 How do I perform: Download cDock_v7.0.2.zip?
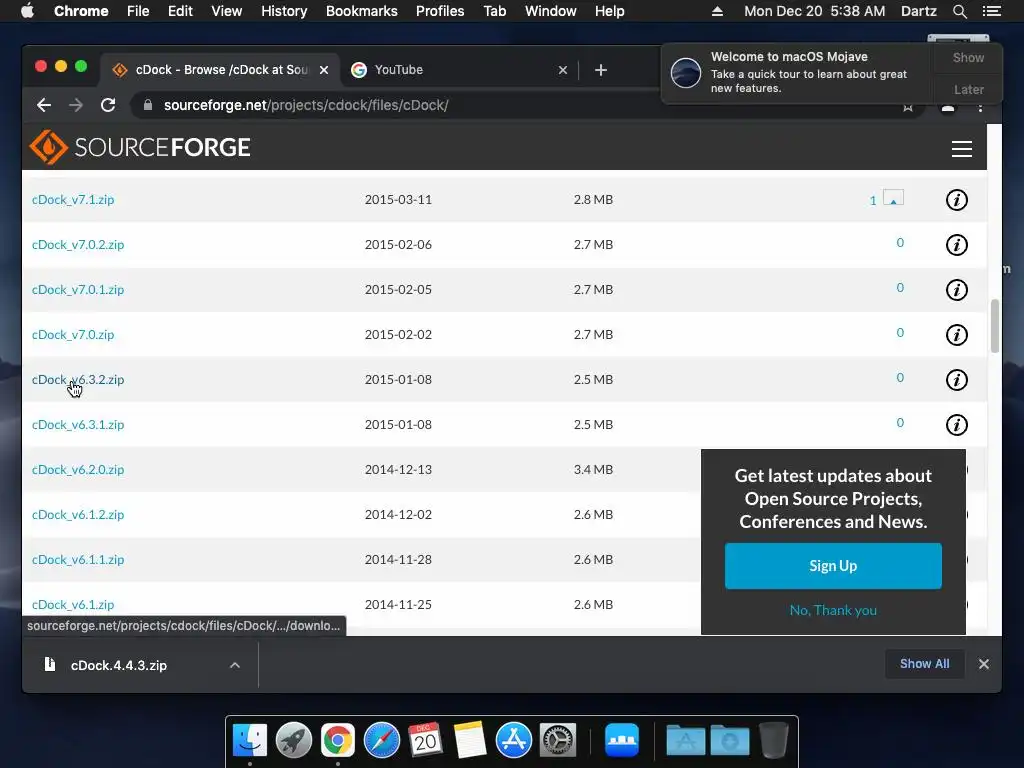[x=78, y=245]
